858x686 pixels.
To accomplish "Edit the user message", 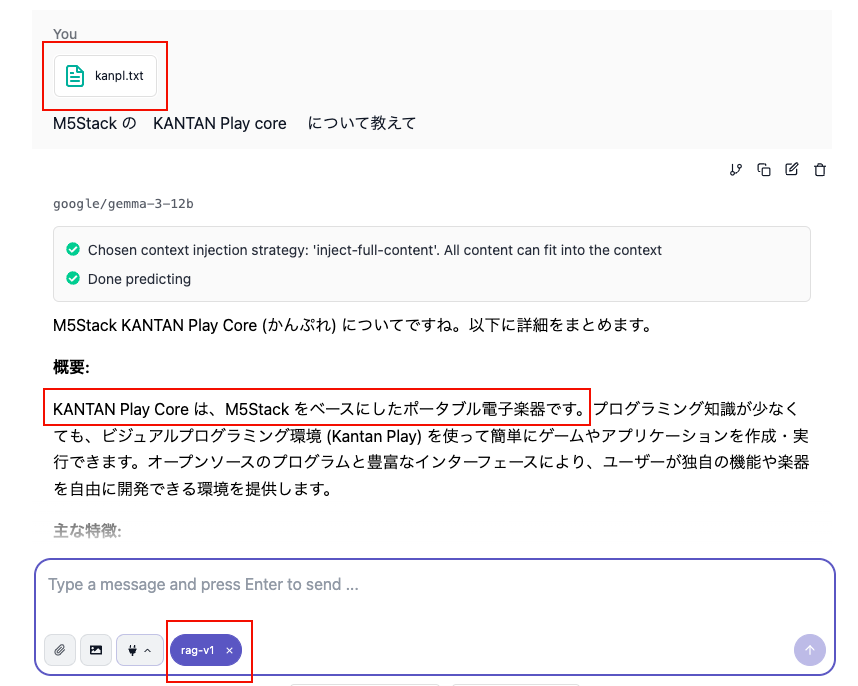I will coord(792,170).
